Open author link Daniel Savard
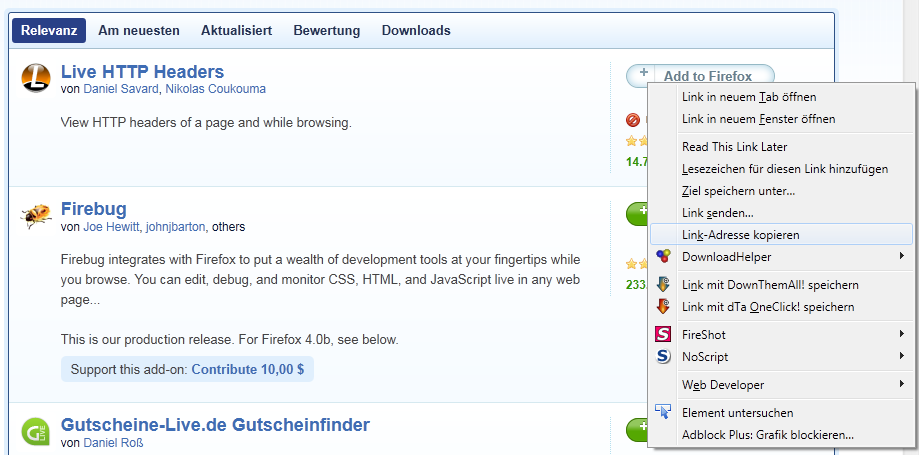 [119, 89]
